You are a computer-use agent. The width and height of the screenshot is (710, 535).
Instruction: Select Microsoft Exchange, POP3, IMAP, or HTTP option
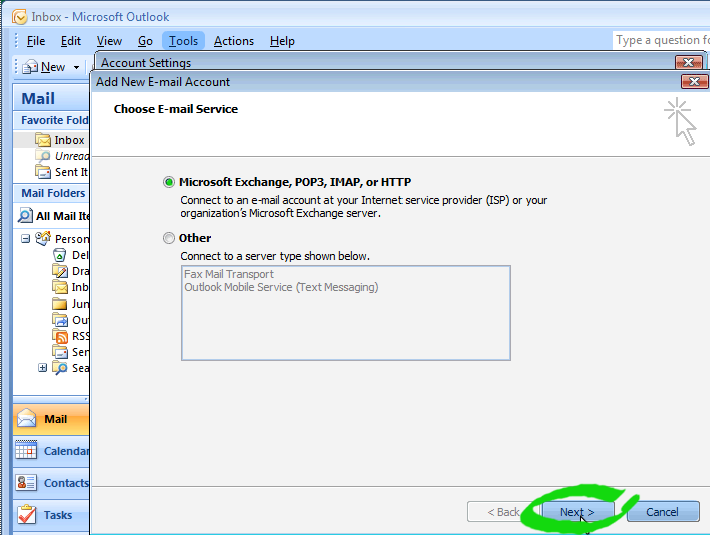click(x=169, y=182)
